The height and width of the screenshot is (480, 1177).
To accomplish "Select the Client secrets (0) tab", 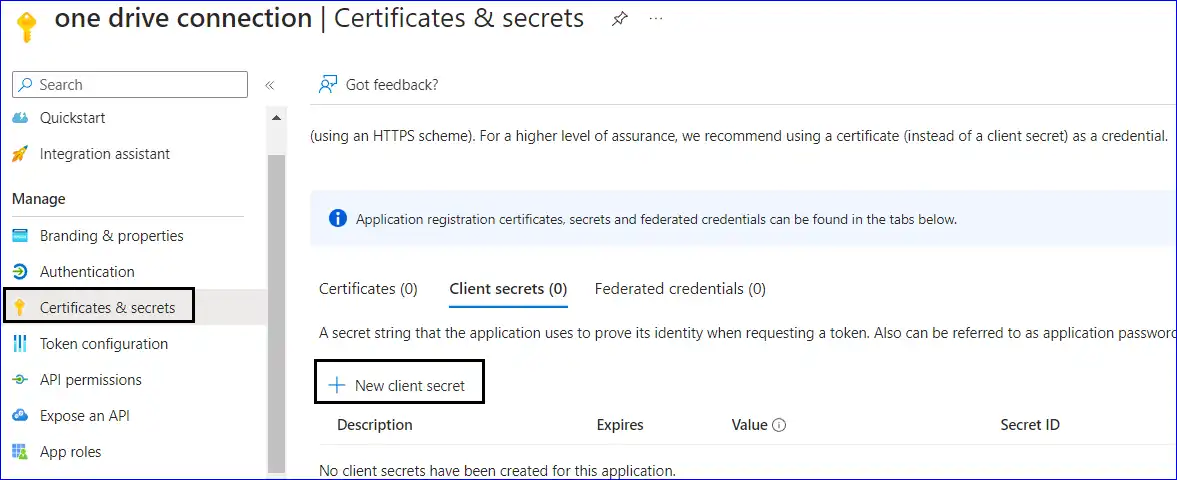I will pos(508,289).
